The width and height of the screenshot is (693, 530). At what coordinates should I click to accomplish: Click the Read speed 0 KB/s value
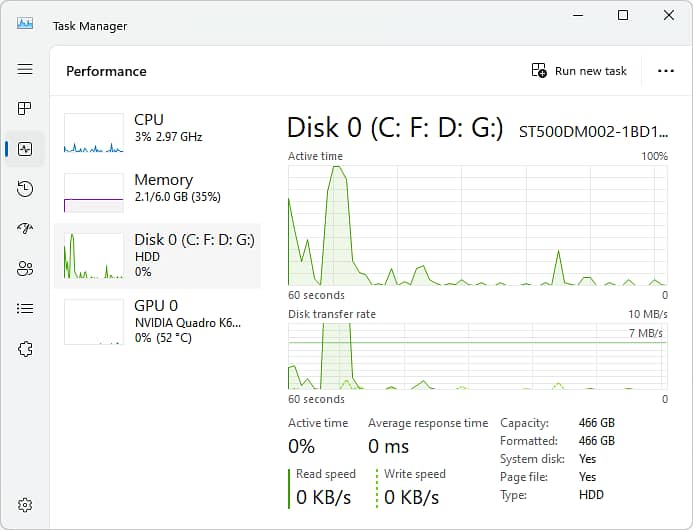tap(324, 497)
